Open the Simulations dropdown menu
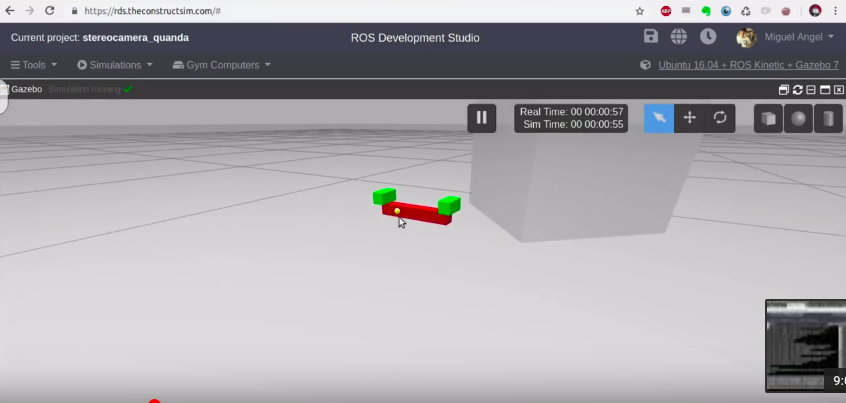The width and height of the screenshot is (846, 403). coord(115,65)
